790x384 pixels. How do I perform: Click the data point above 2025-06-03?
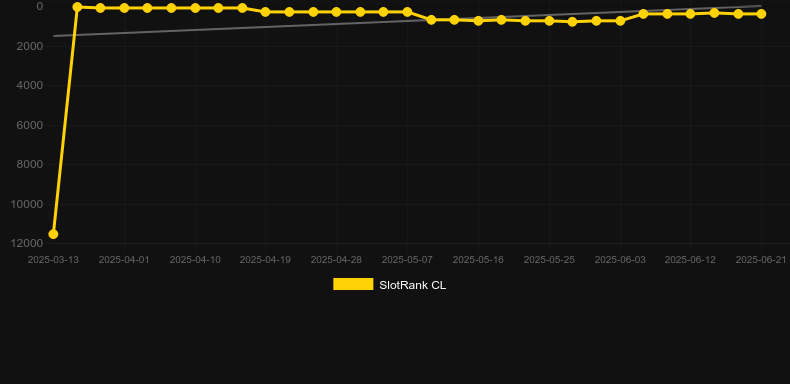point(620,21)
